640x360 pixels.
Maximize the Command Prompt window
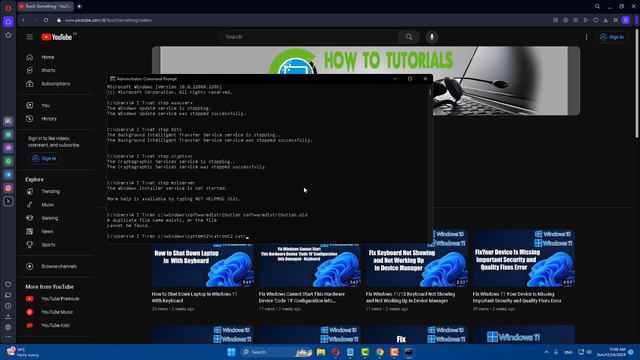click(410, 79)
